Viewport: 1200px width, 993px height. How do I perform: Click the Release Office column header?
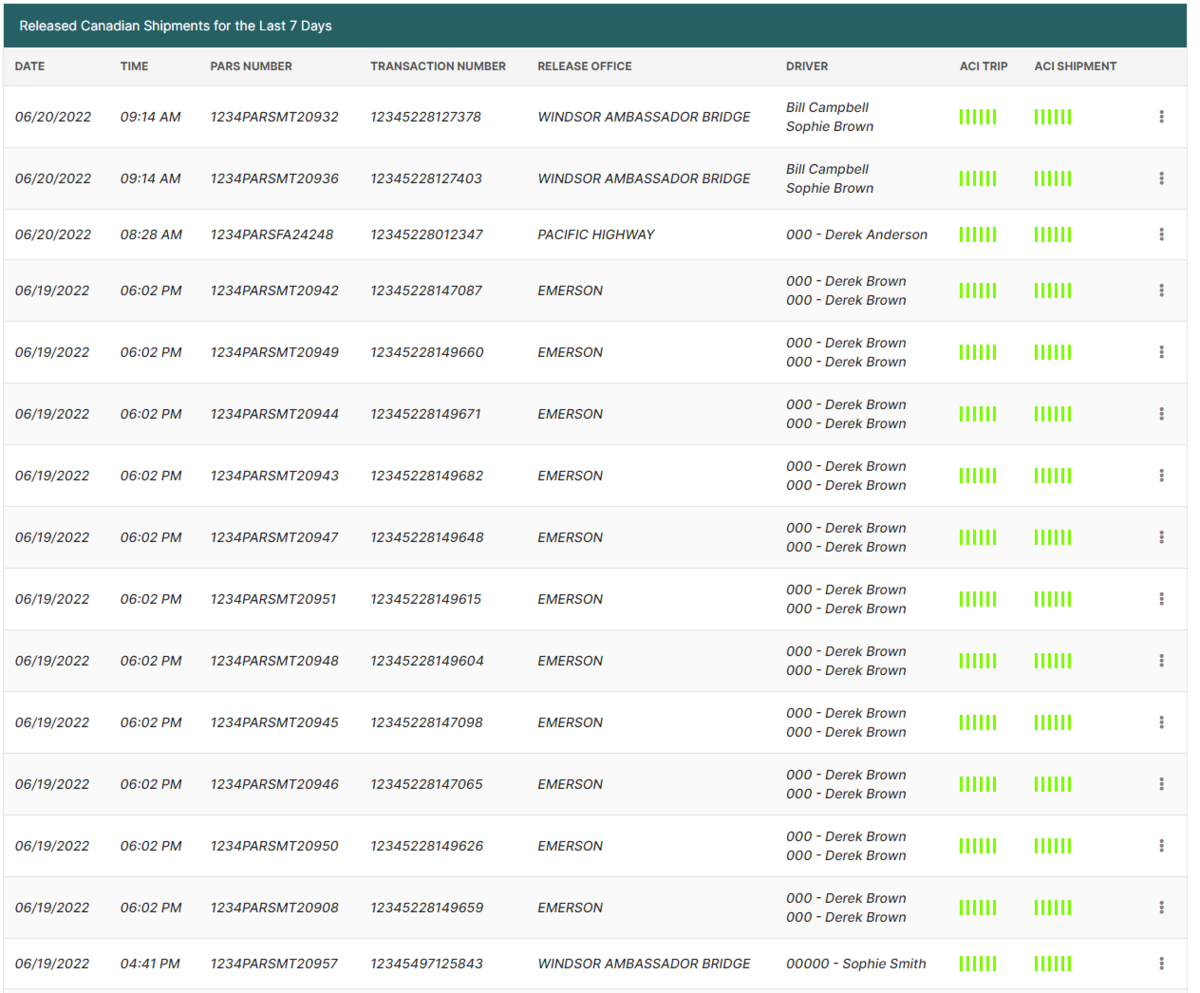(584, 67)
